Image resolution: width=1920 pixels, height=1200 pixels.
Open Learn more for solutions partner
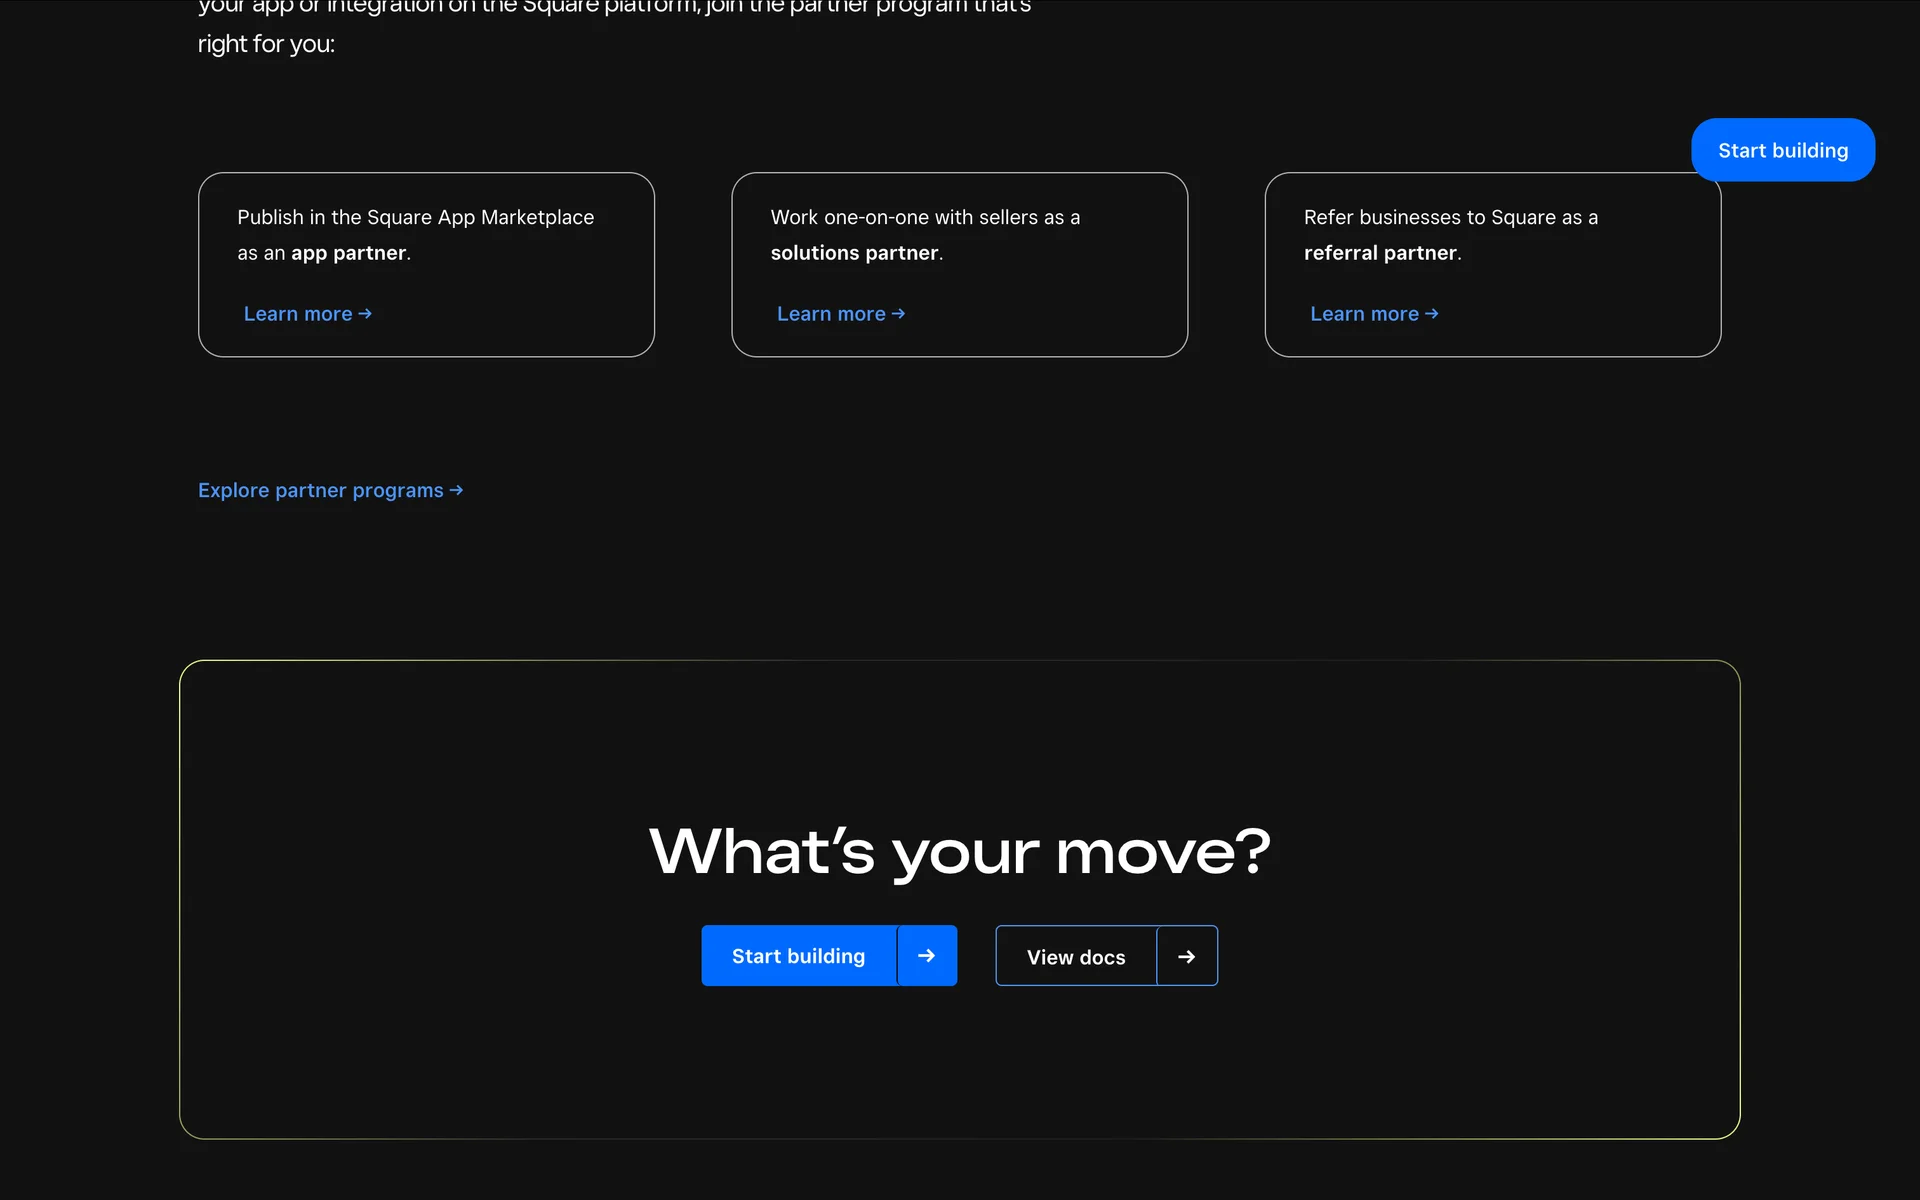click(831, 314)
